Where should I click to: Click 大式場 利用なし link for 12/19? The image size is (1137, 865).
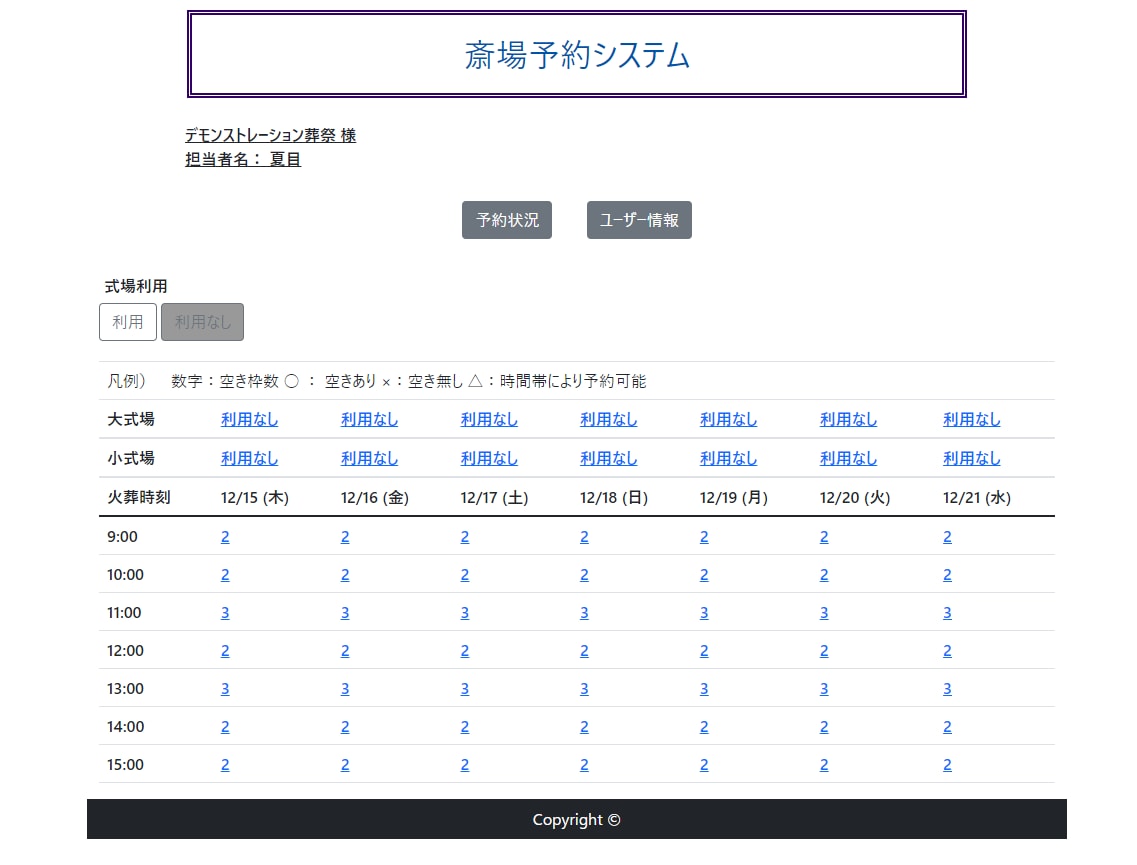click(x=728, y=419)
